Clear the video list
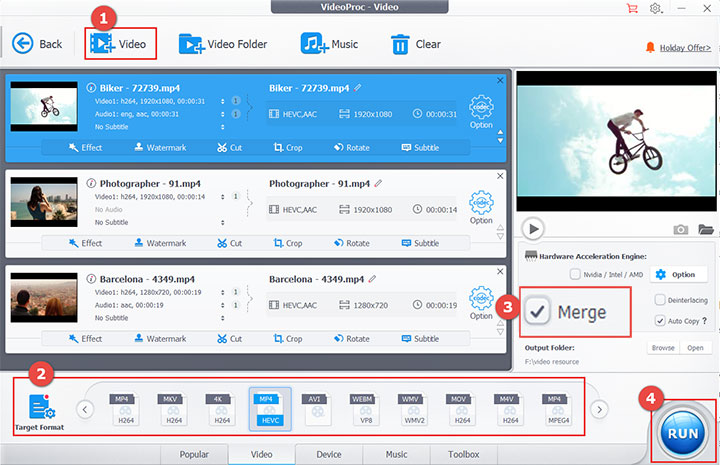720x465 pixels. (416, 44)
